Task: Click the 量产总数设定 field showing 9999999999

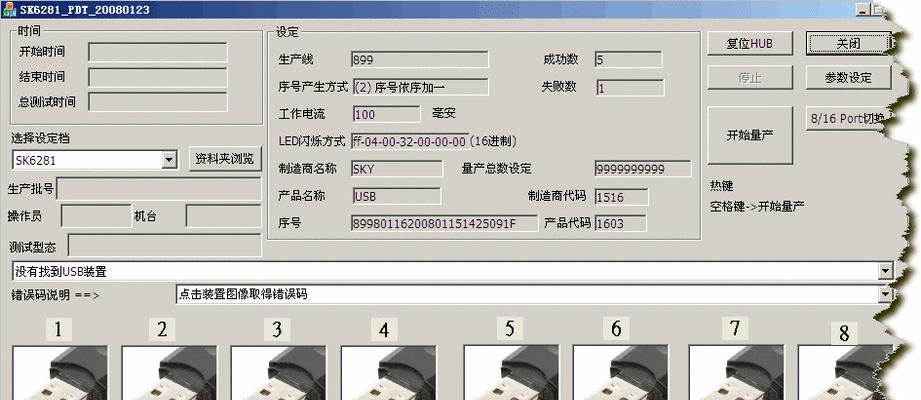Action: [643, 169]
